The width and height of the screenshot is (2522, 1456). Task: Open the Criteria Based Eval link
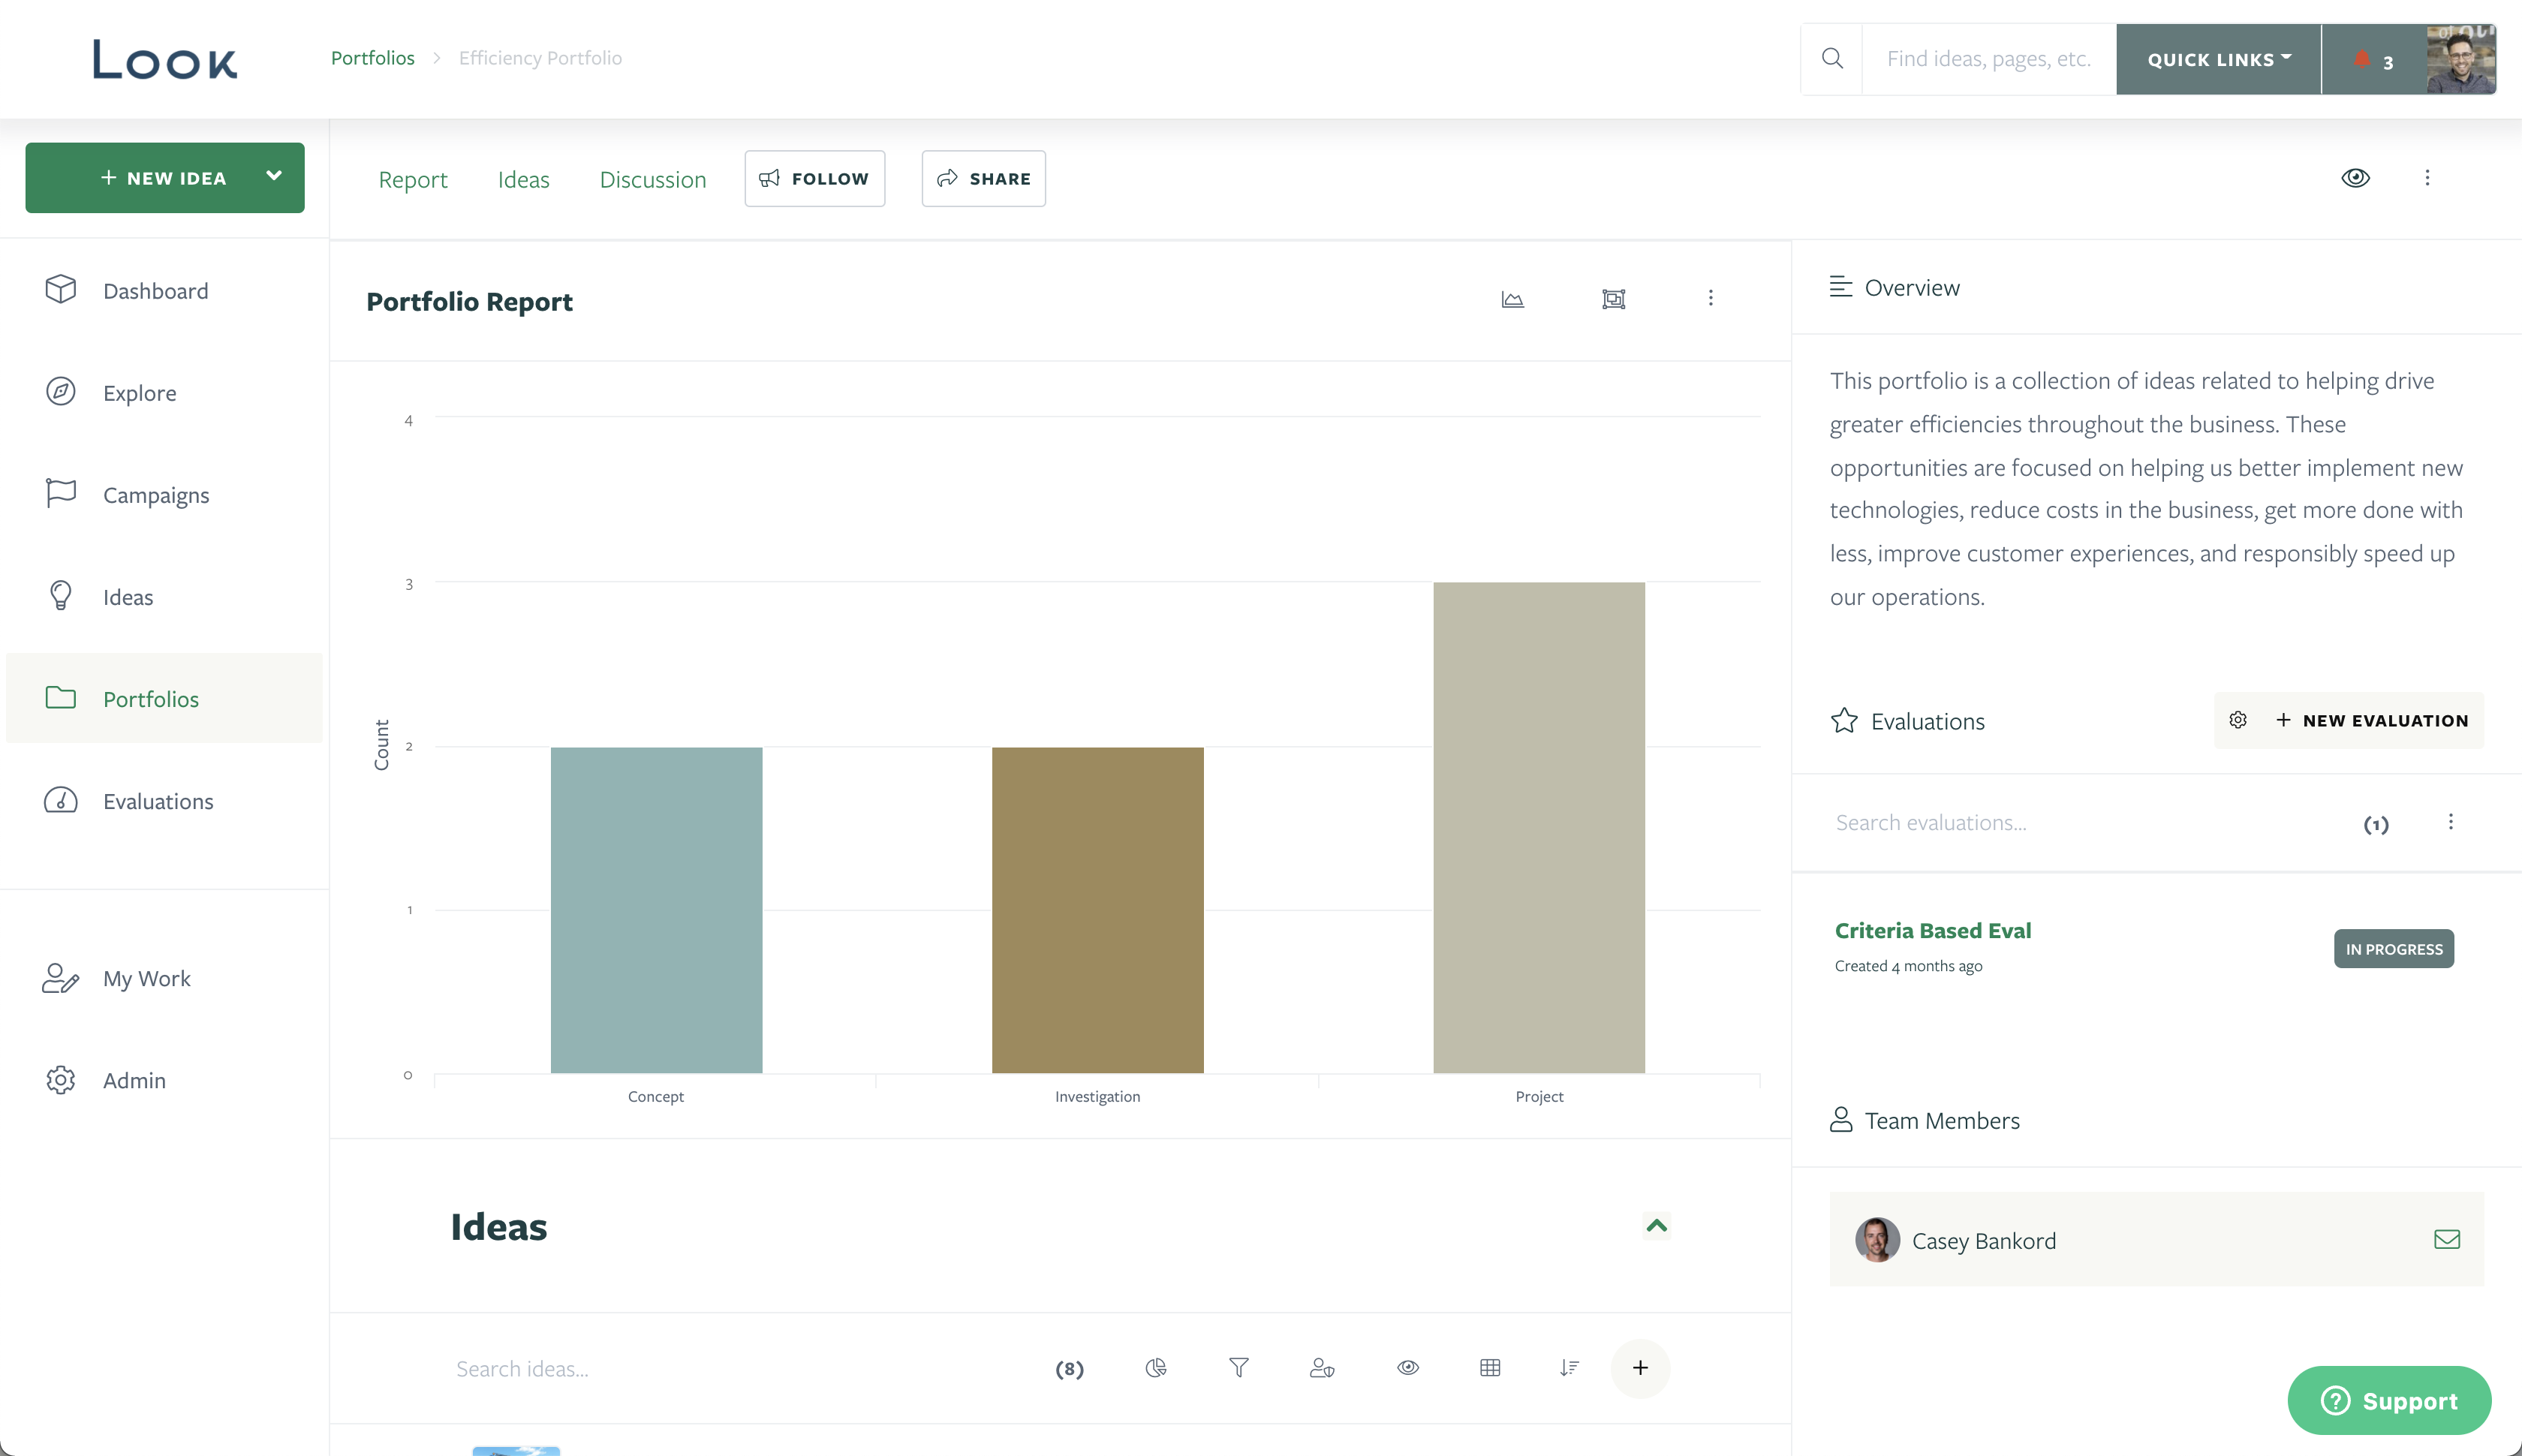tap(1932, 930)
